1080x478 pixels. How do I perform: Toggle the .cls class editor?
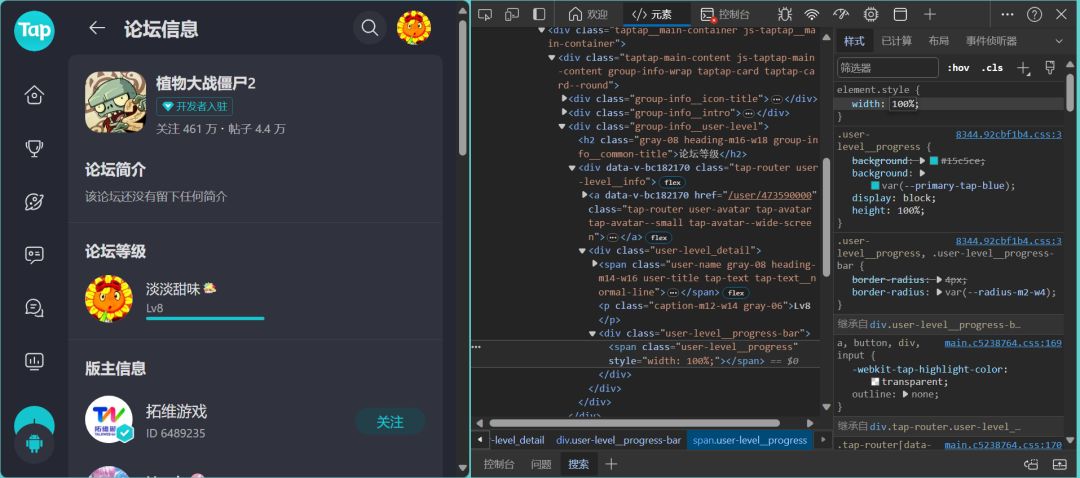pyautogui.click(x=993, y=67)
